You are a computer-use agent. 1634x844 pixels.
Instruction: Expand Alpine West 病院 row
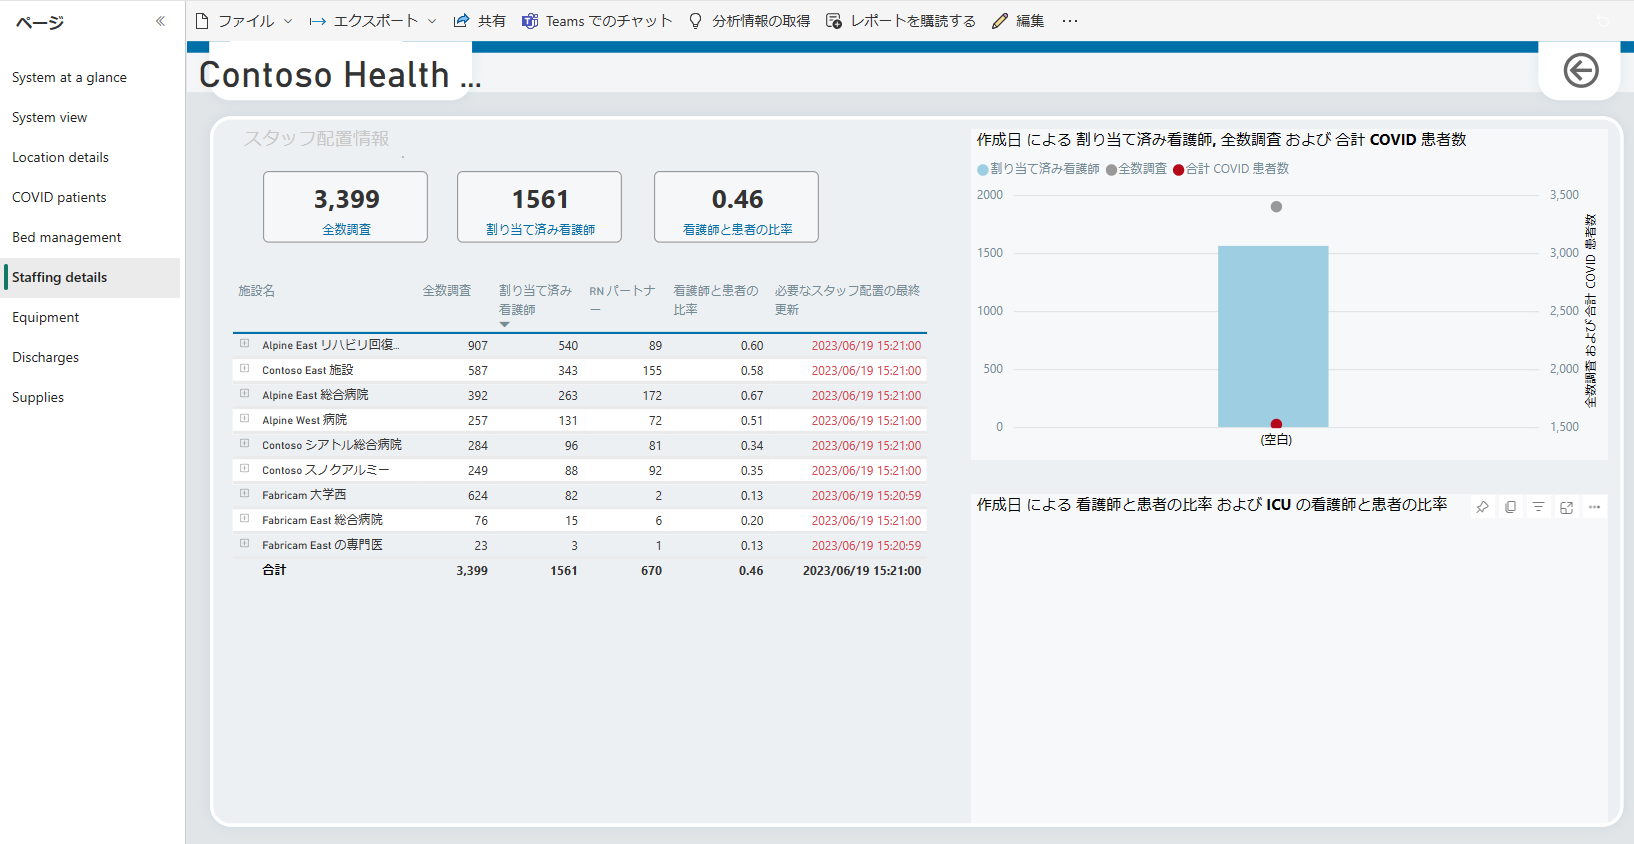pos(244,418)
